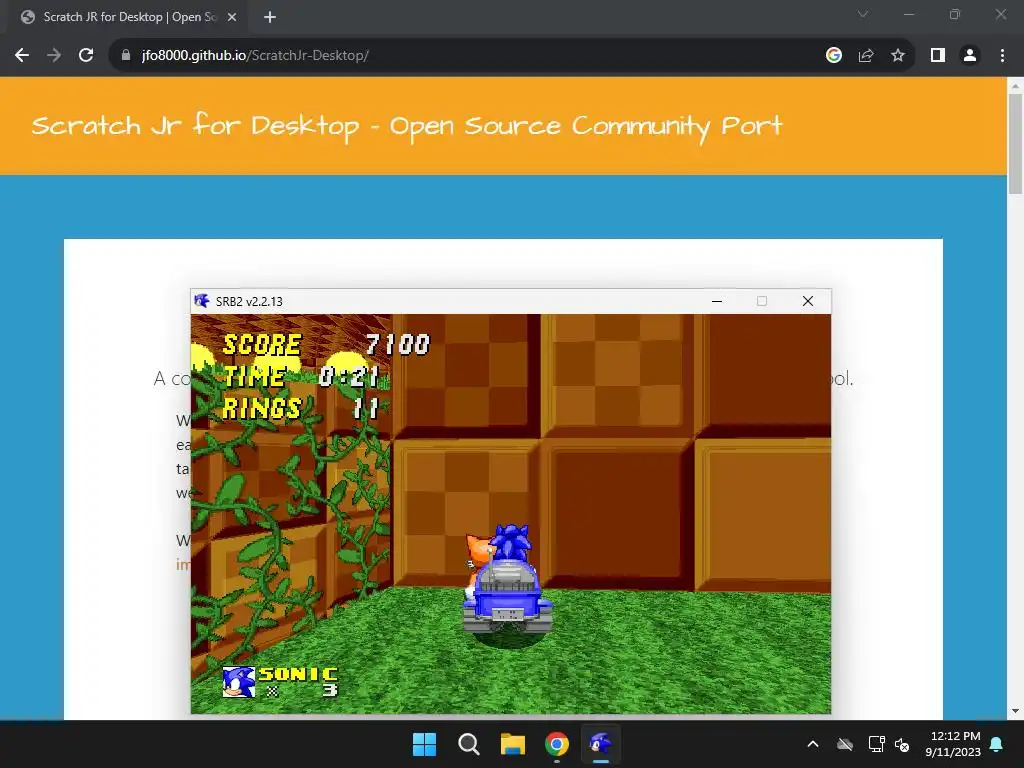This screenshot has height=768, width=1024.
Task: Open clock and date 12:12 PM
Action: tap(953, 744)
